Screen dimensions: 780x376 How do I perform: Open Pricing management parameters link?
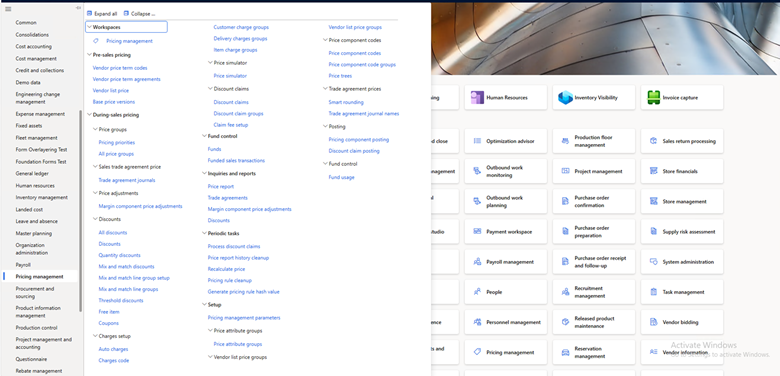point(244,318)
